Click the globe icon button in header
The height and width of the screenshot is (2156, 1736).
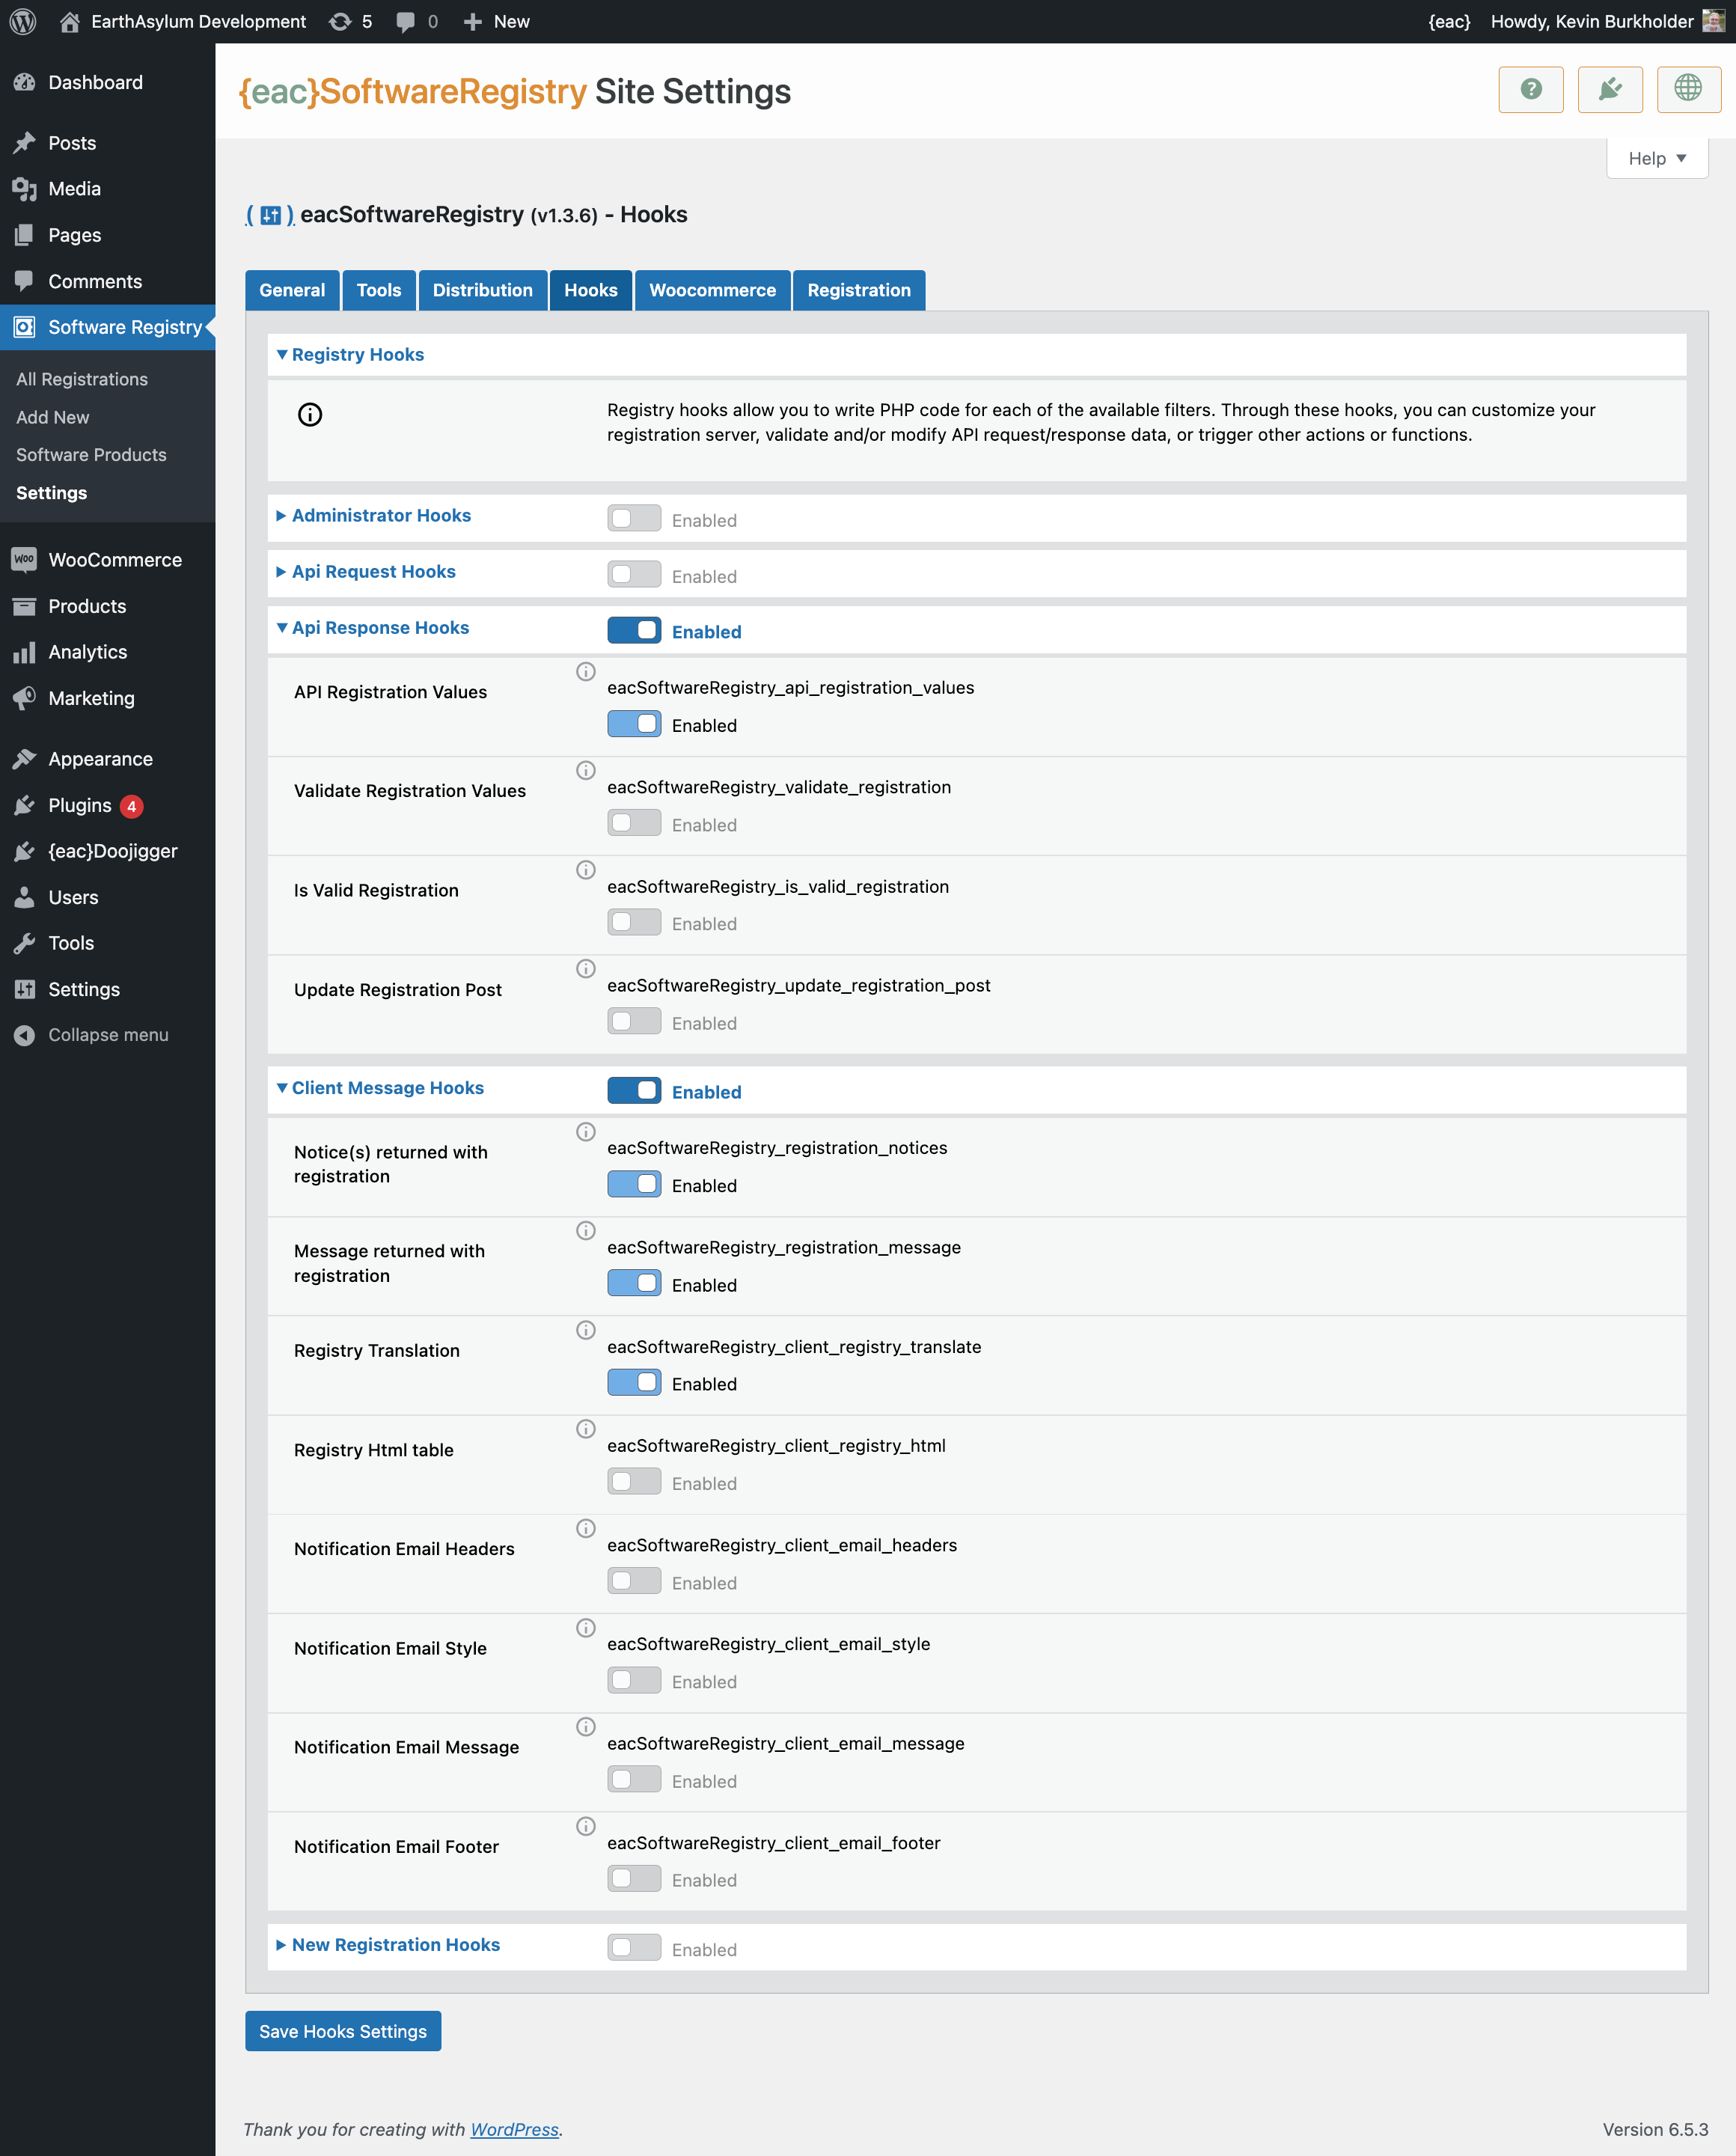pos(1688,90)
